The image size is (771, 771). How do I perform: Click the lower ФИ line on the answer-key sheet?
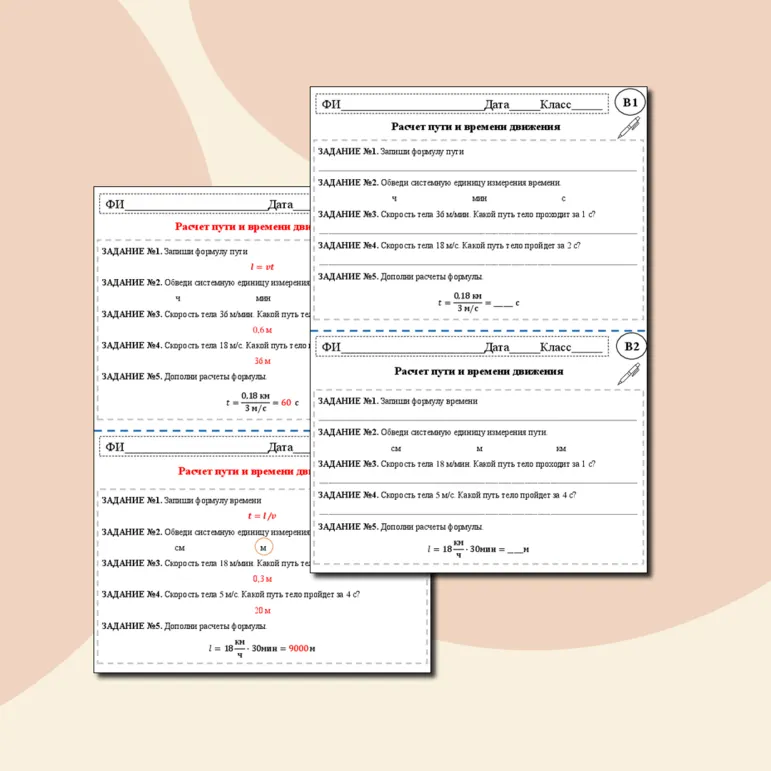click(196, 447)
